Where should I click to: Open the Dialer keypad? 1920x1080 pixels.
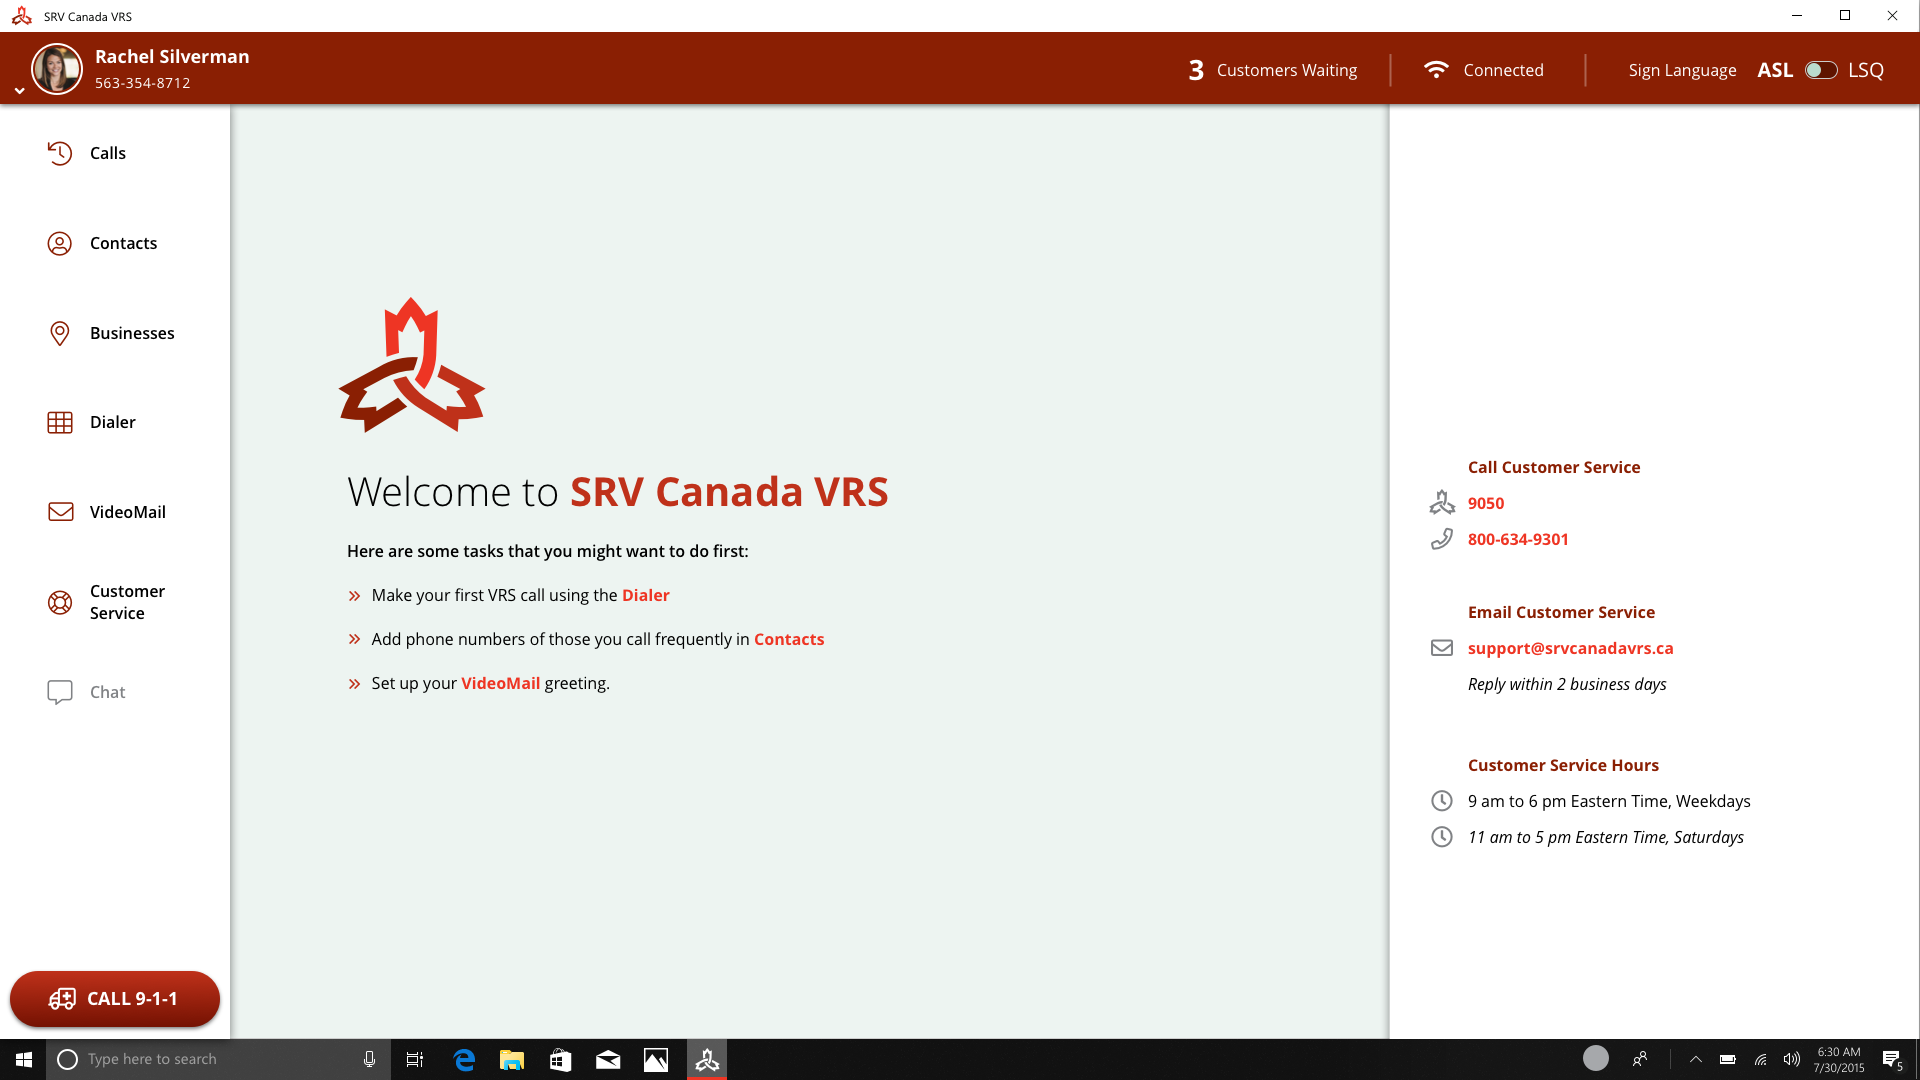pos(112,422)
